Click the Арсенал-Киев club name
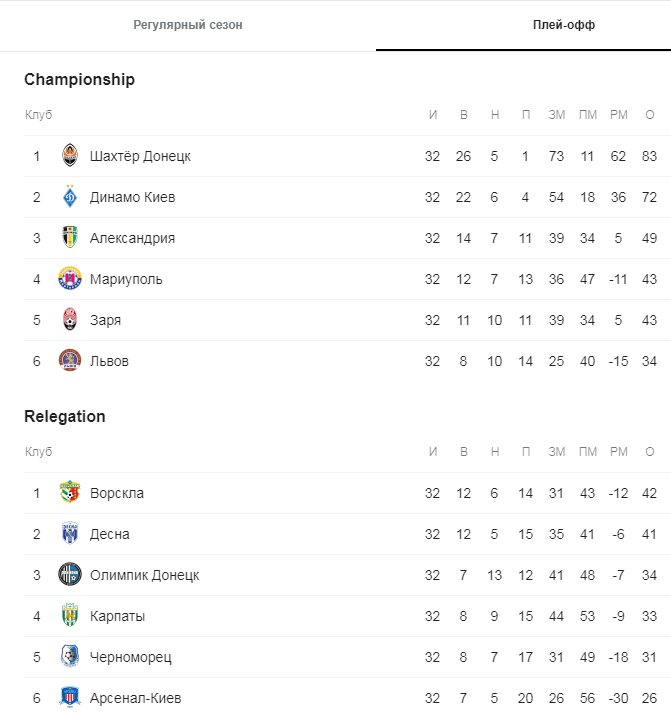 tap(136, 698)
